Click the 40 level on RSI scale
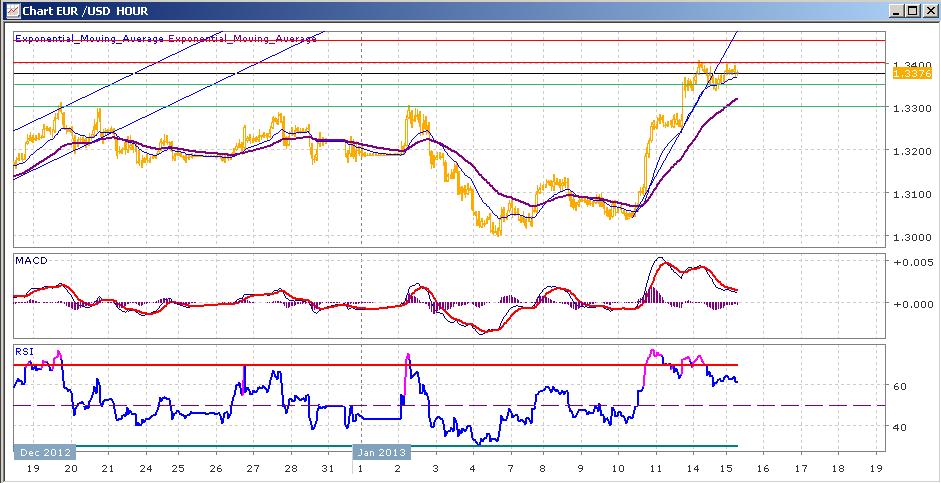This screenshot has height=483, width=941. (x=899, y=427)
